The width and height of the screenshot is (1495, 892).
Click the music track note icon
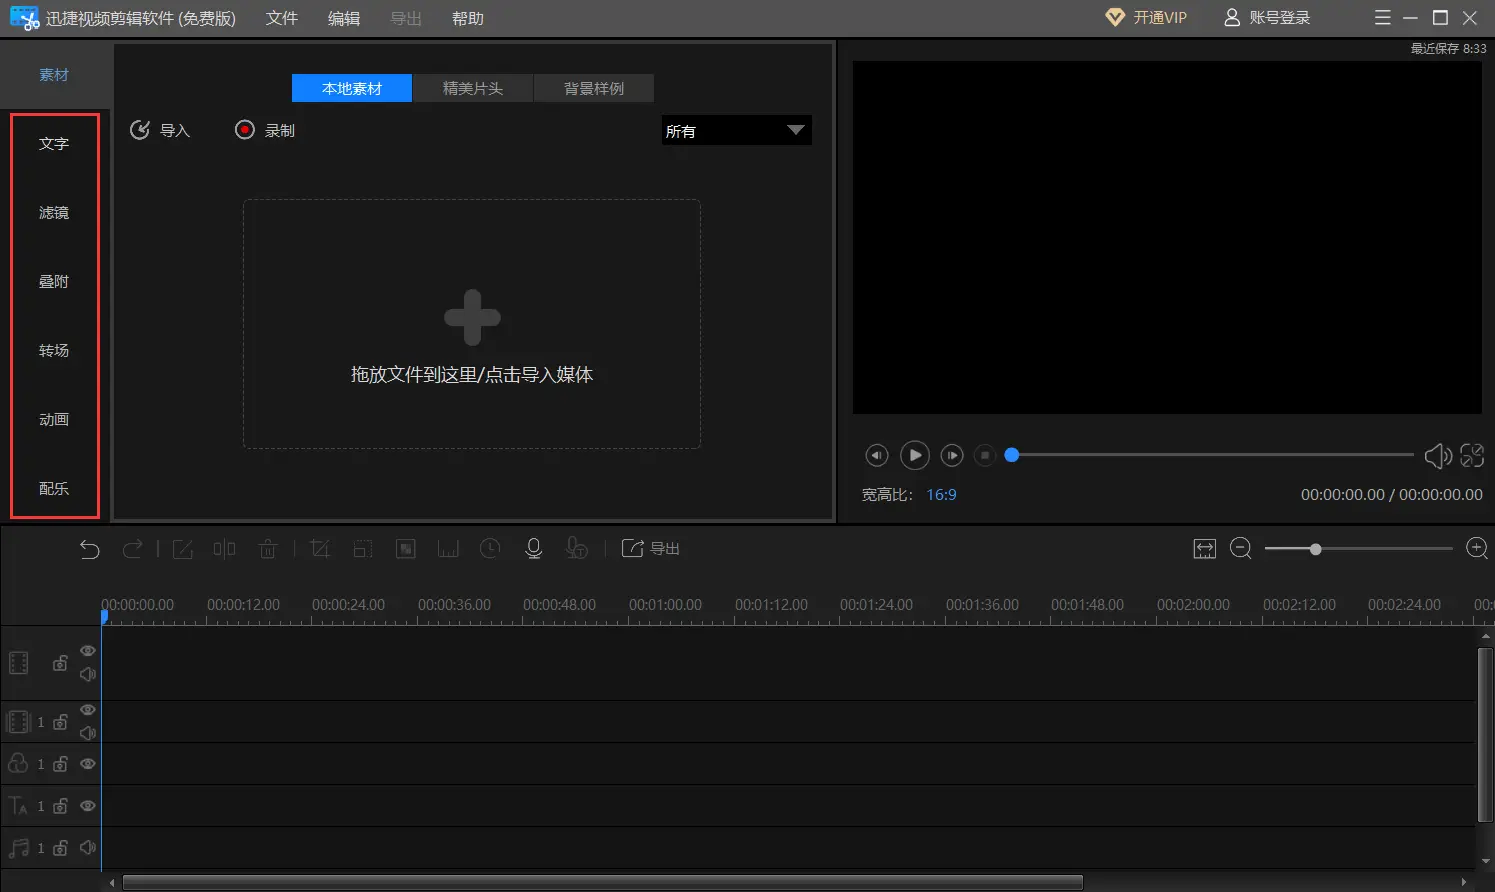point(18,848)
